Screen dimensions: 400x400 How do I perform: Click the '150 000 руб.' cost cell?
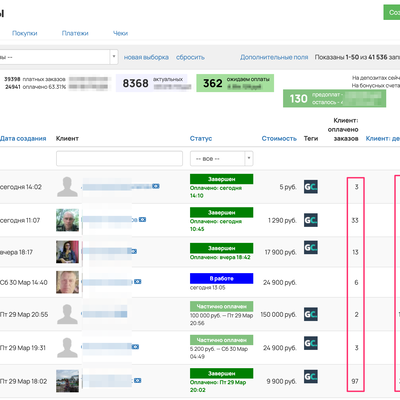tap(278, 314)
